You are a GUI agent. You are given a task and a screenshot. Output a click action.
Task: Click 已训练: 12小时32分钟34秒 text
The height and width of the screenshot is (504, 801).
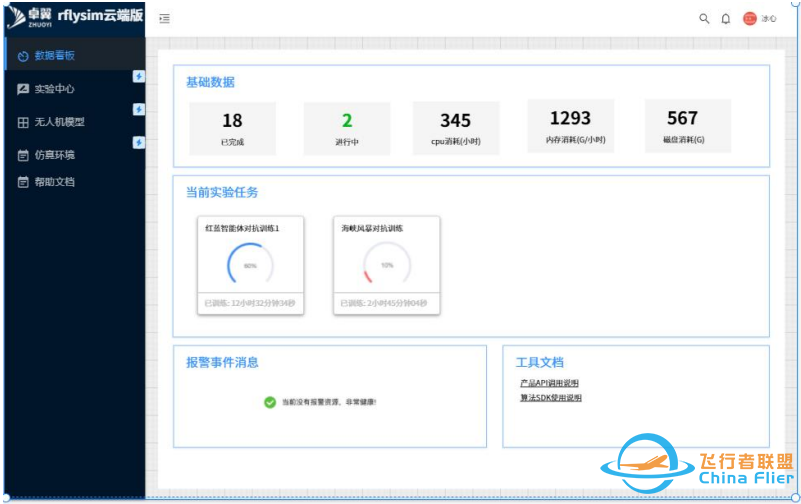pyautogui.click(x=250, y=303)
